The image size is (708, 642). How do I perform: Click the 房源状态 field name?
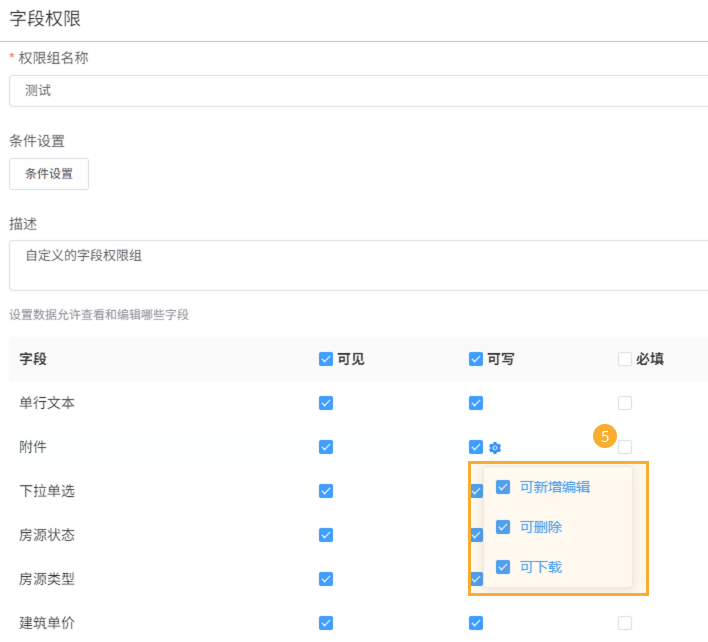[x=47, y=535]
